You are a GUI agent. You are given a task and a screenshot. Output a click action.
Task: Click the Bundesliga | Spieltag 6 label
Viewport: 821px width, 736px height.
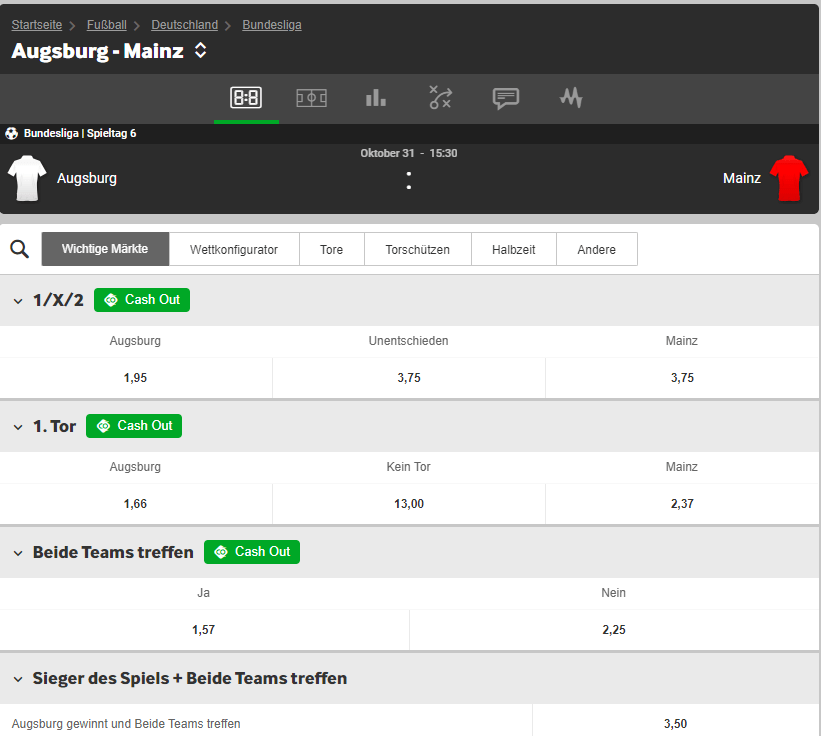(x=80, y=133)
